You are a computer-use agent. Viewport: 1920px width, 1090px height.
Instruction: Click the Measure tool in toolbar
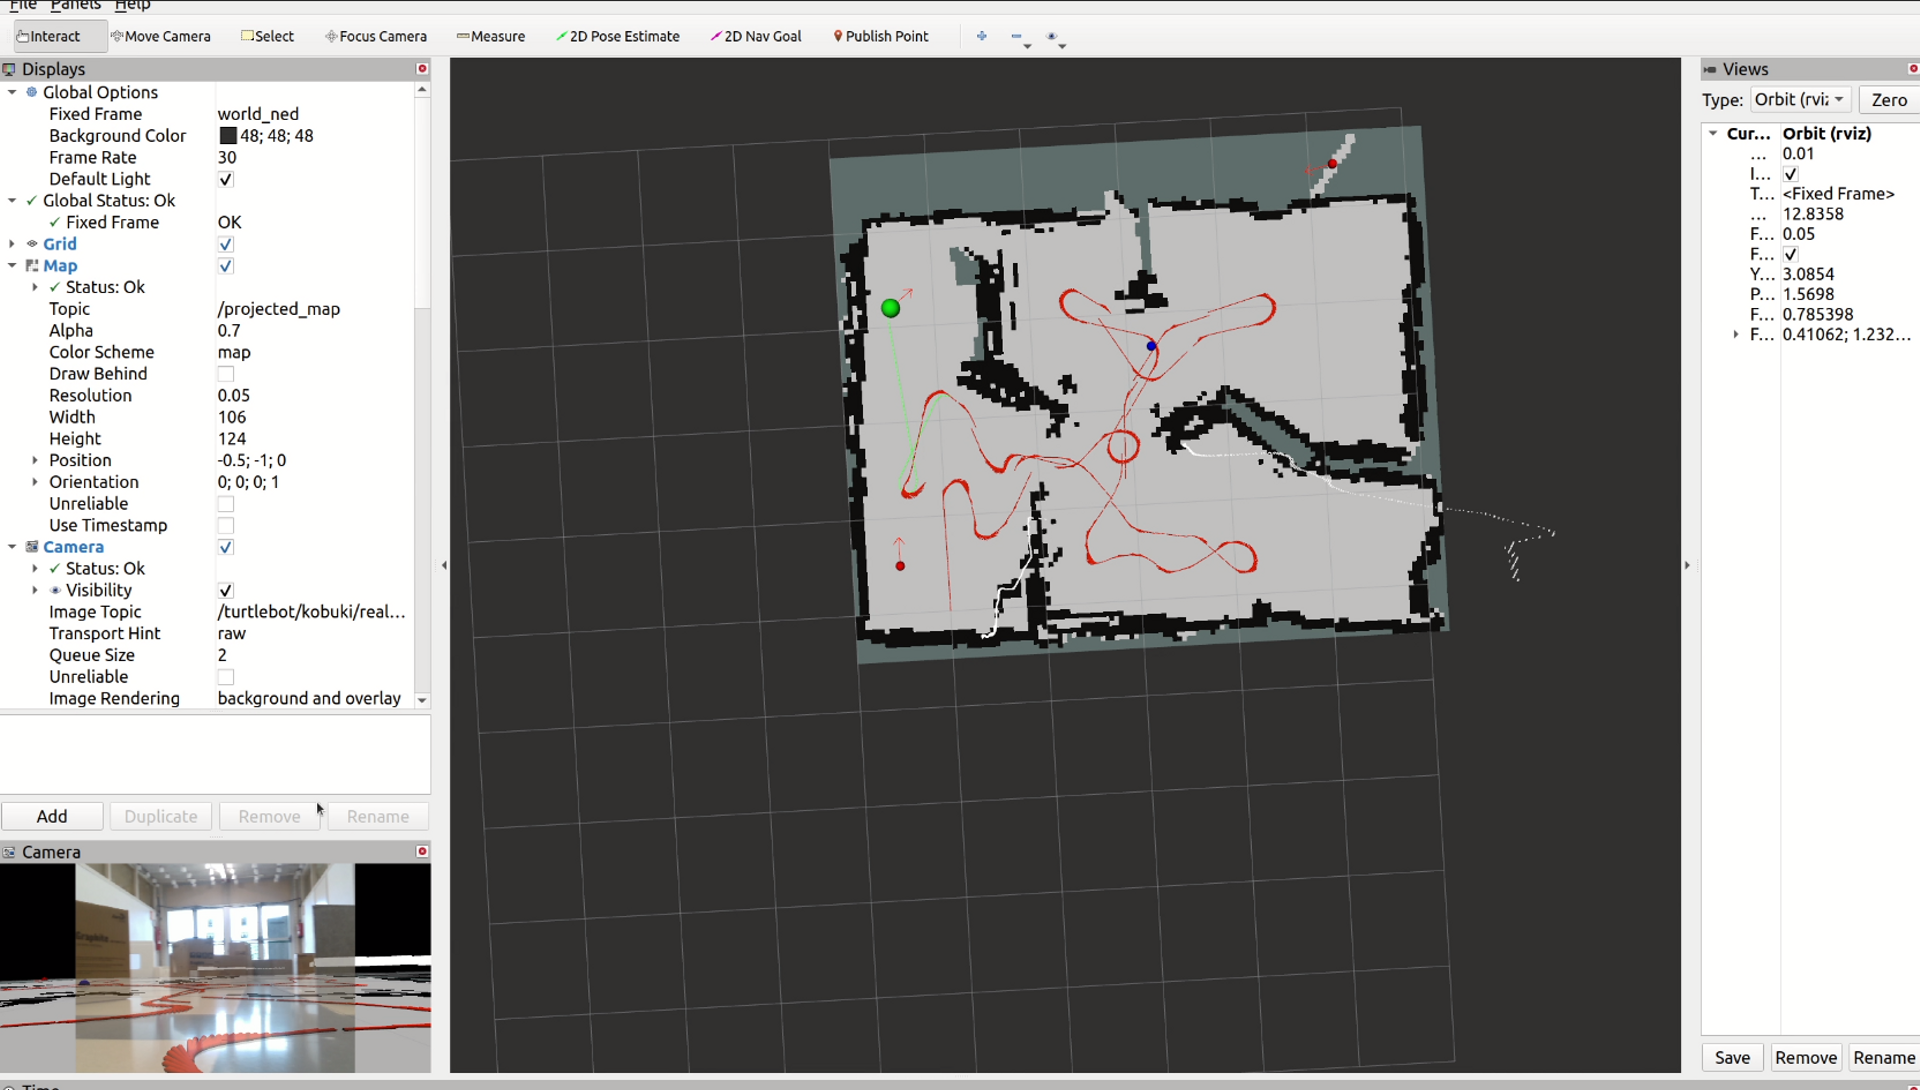tap(493, 36)
